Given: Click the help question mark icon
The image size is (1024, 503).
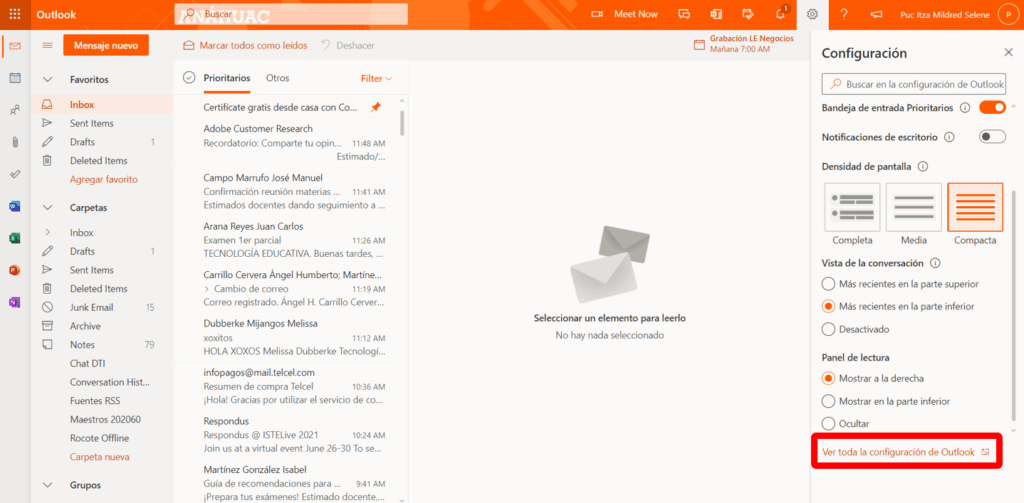Looking at the screenshot, I should [x=844, y=14].
